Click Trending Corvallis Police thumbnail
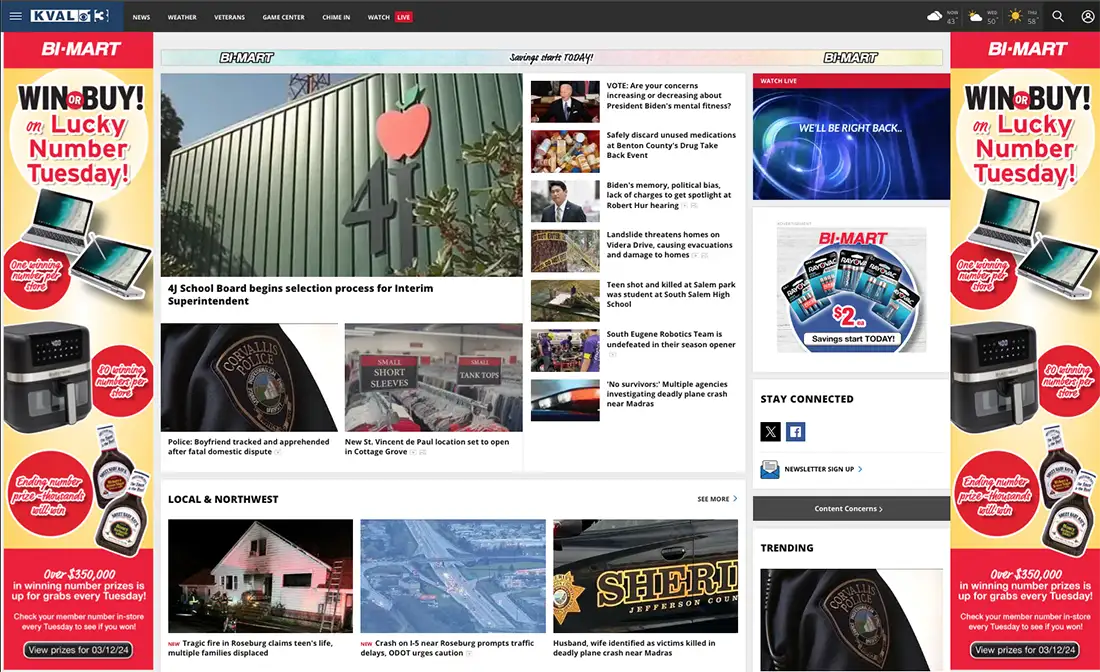Viewport: 1100px width, 672px height. point(851,620)
